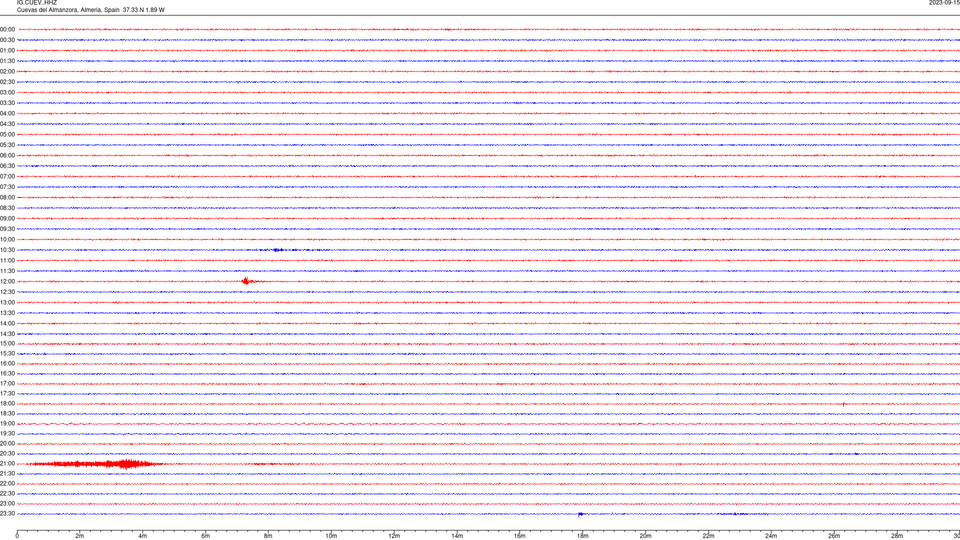Click the 14m mark on the minute axis
The width and height of the screenshot is (960, 540).
tap(457, 536)
